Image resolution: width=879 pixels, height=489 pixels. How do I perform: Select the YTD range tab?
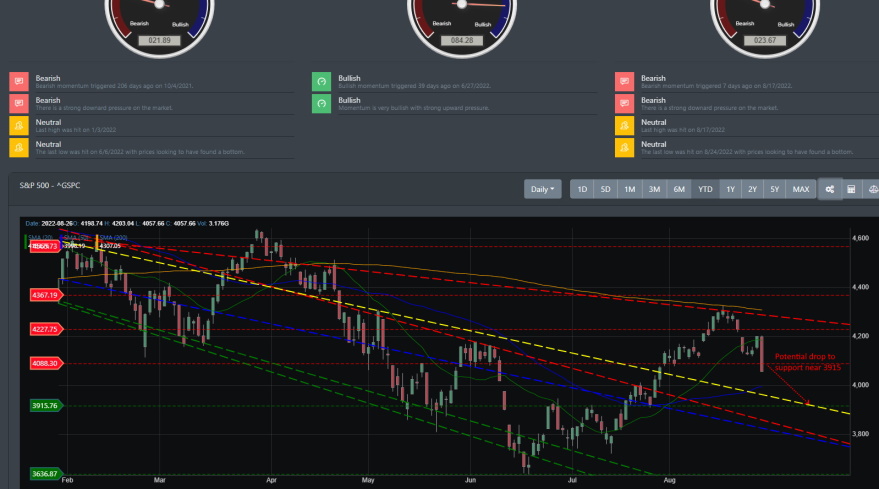(705, 189)
